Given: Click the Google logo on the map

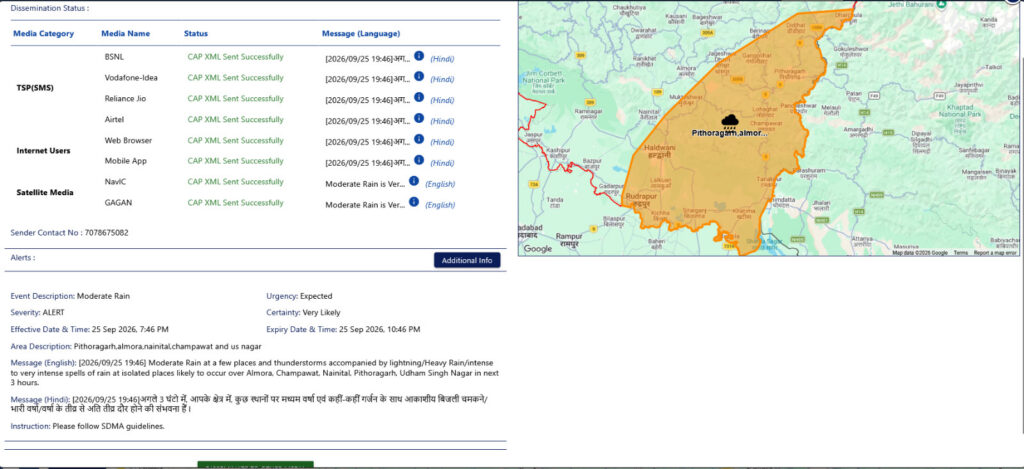Looking at the screenshot, I should pos(537,249).
